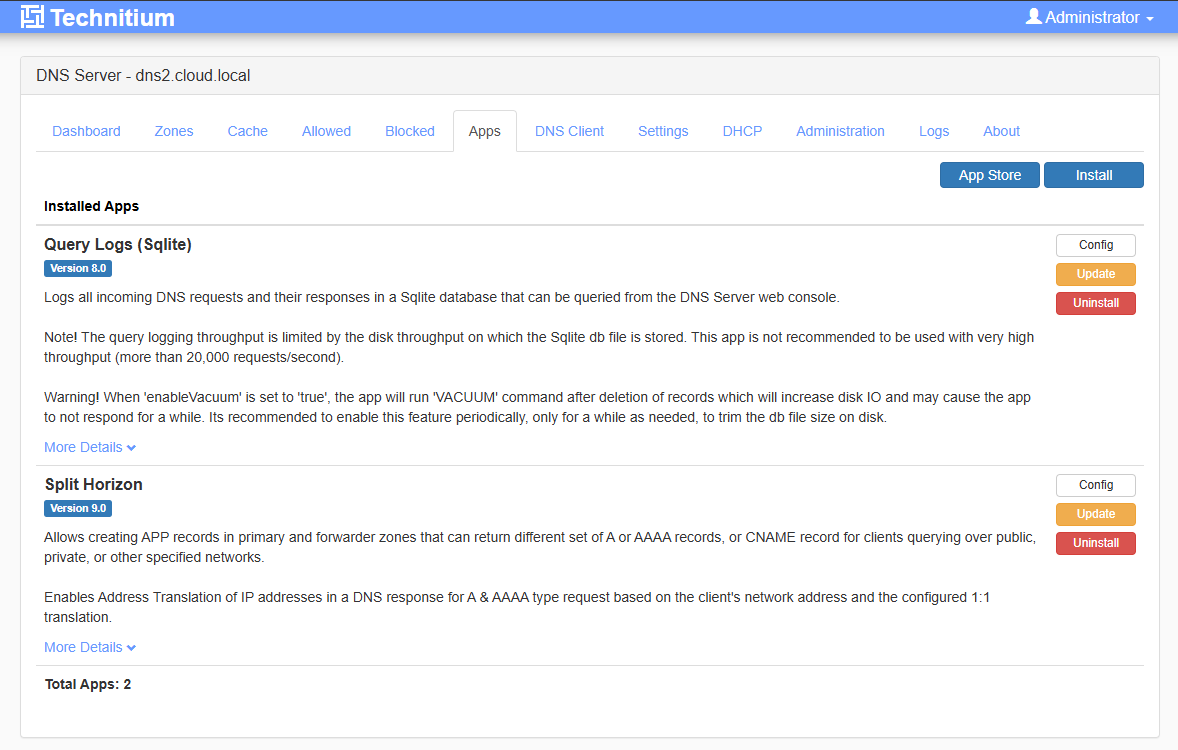The image size is (1178, 750).
Task: Select the Apps tab
Action: (485, 131)
